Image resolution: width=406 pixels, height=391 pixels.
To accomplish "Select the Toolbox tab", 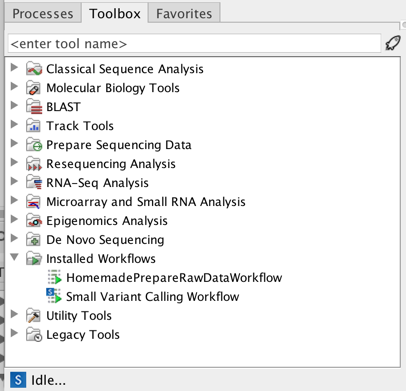I will click(115, 13).
